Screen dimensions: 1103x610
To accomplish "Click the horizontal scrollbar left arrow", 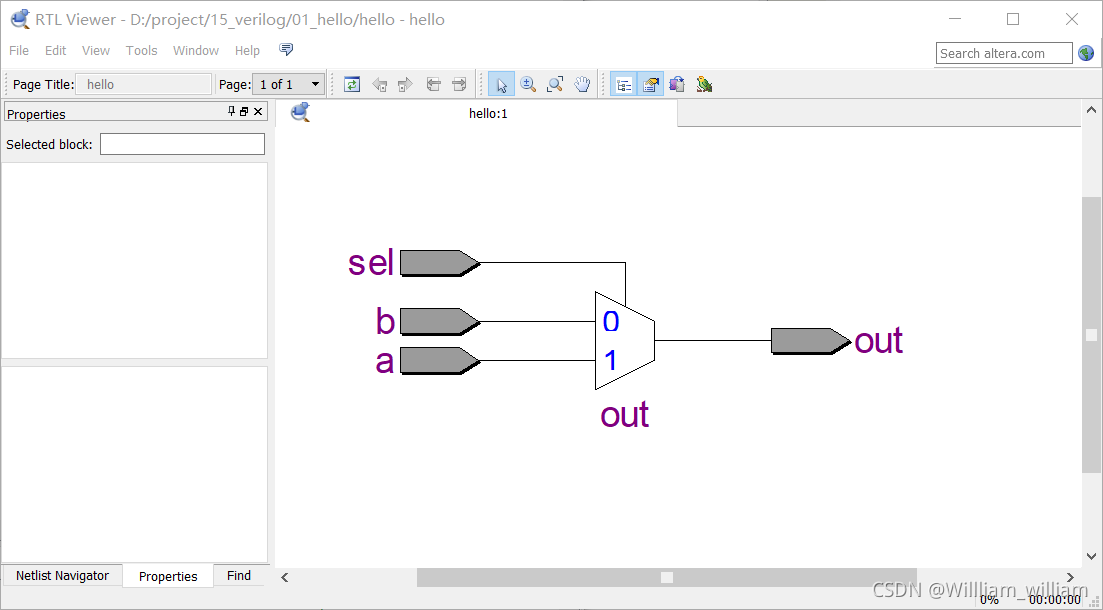I will 285,578.
